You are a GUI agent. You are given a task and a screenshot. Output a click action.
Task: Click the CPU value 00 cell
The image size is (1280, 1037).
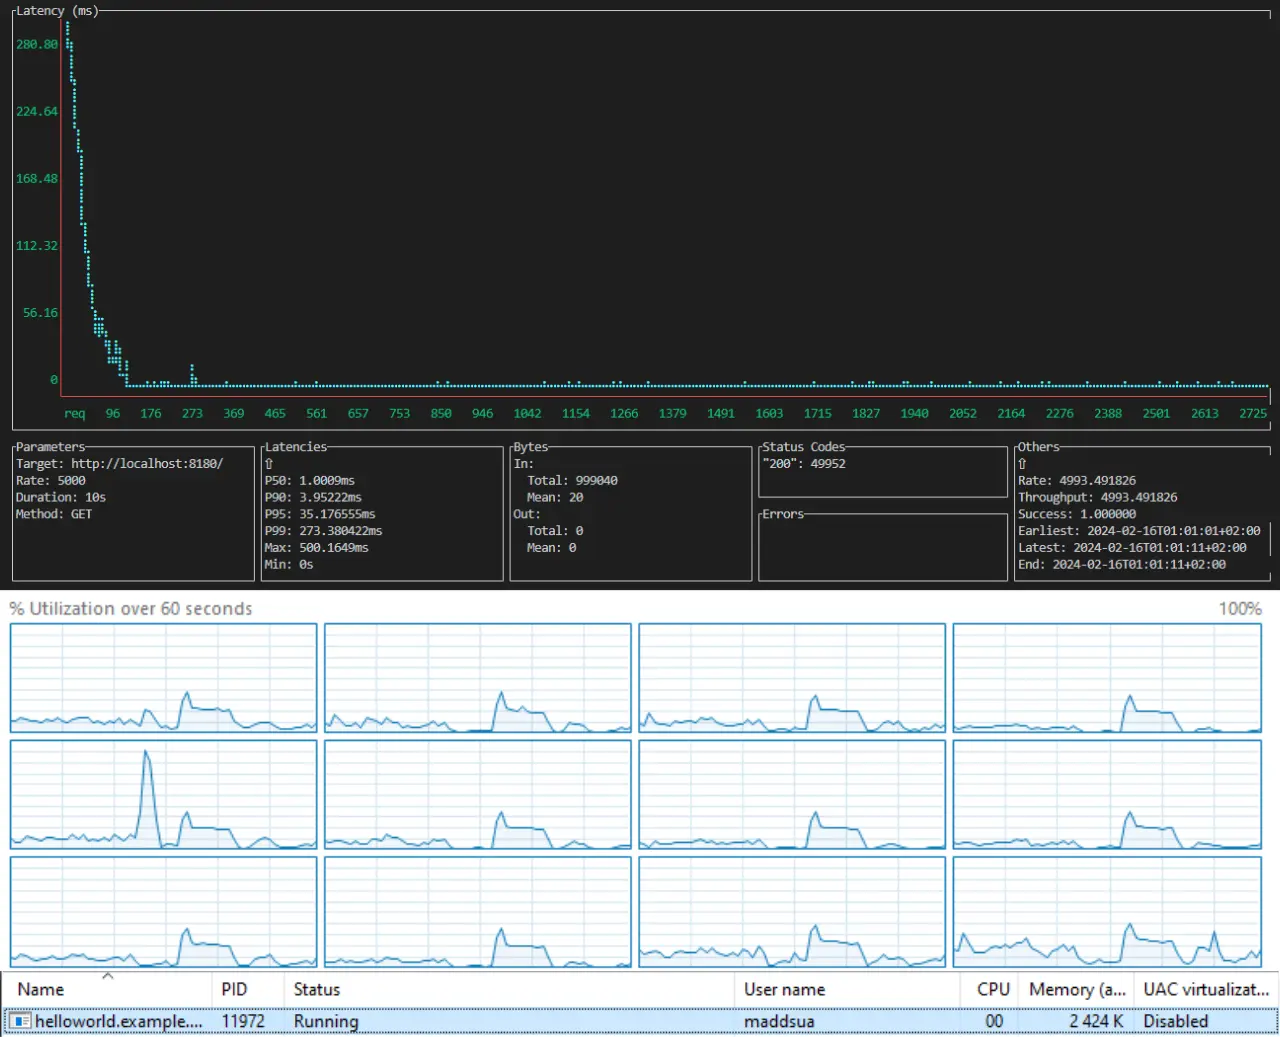click(994, 1021)
